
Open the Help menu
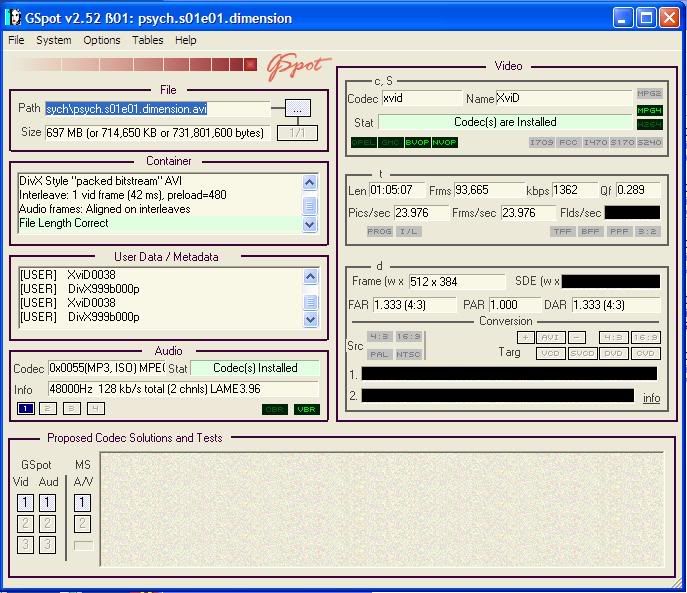coord(186,40)
